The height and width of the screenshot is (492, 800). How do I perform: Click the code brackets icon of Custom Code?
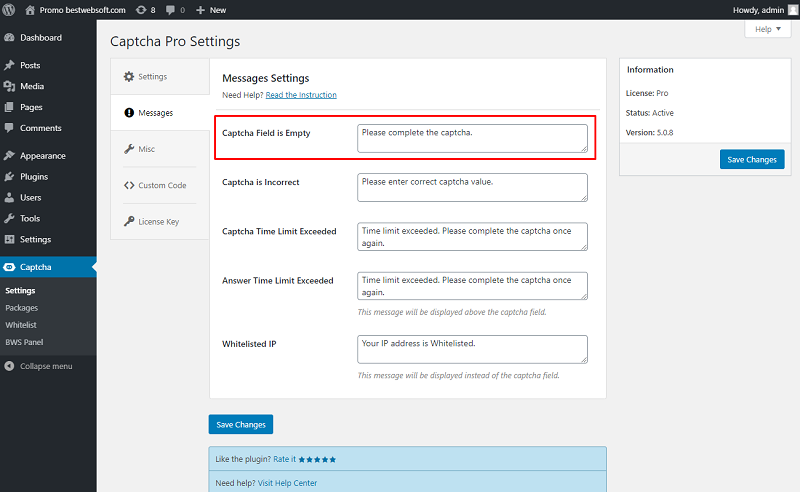129,185
